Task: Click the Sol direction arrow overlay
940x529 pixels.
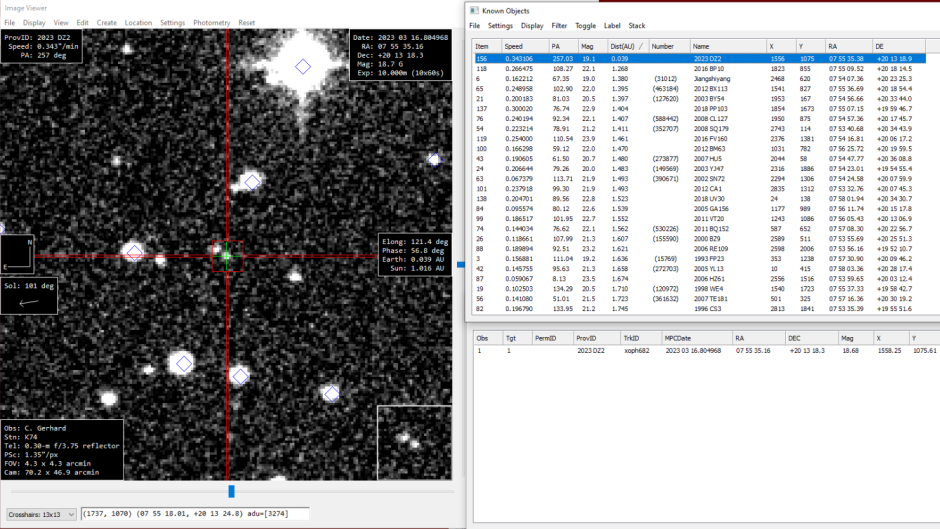Action: pos(31,301)
